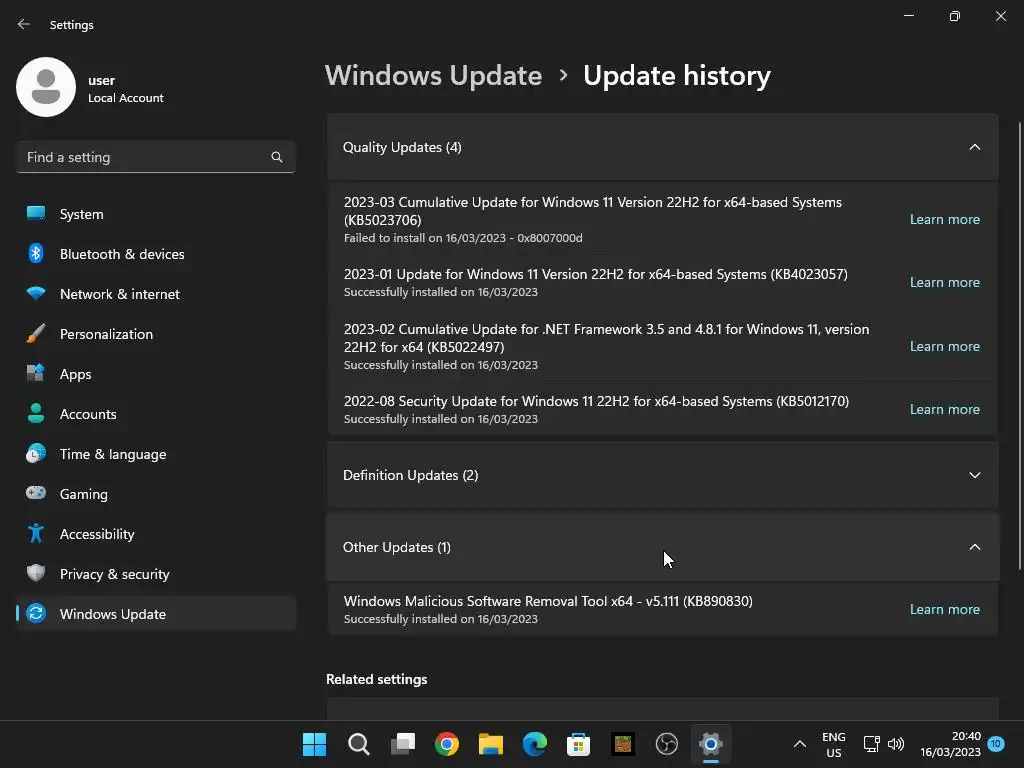The height and width of the screenshot is (768, 1024).
Task: Click the Windows Update sync icon in sidebar
Action: click(x=36, y=614)
